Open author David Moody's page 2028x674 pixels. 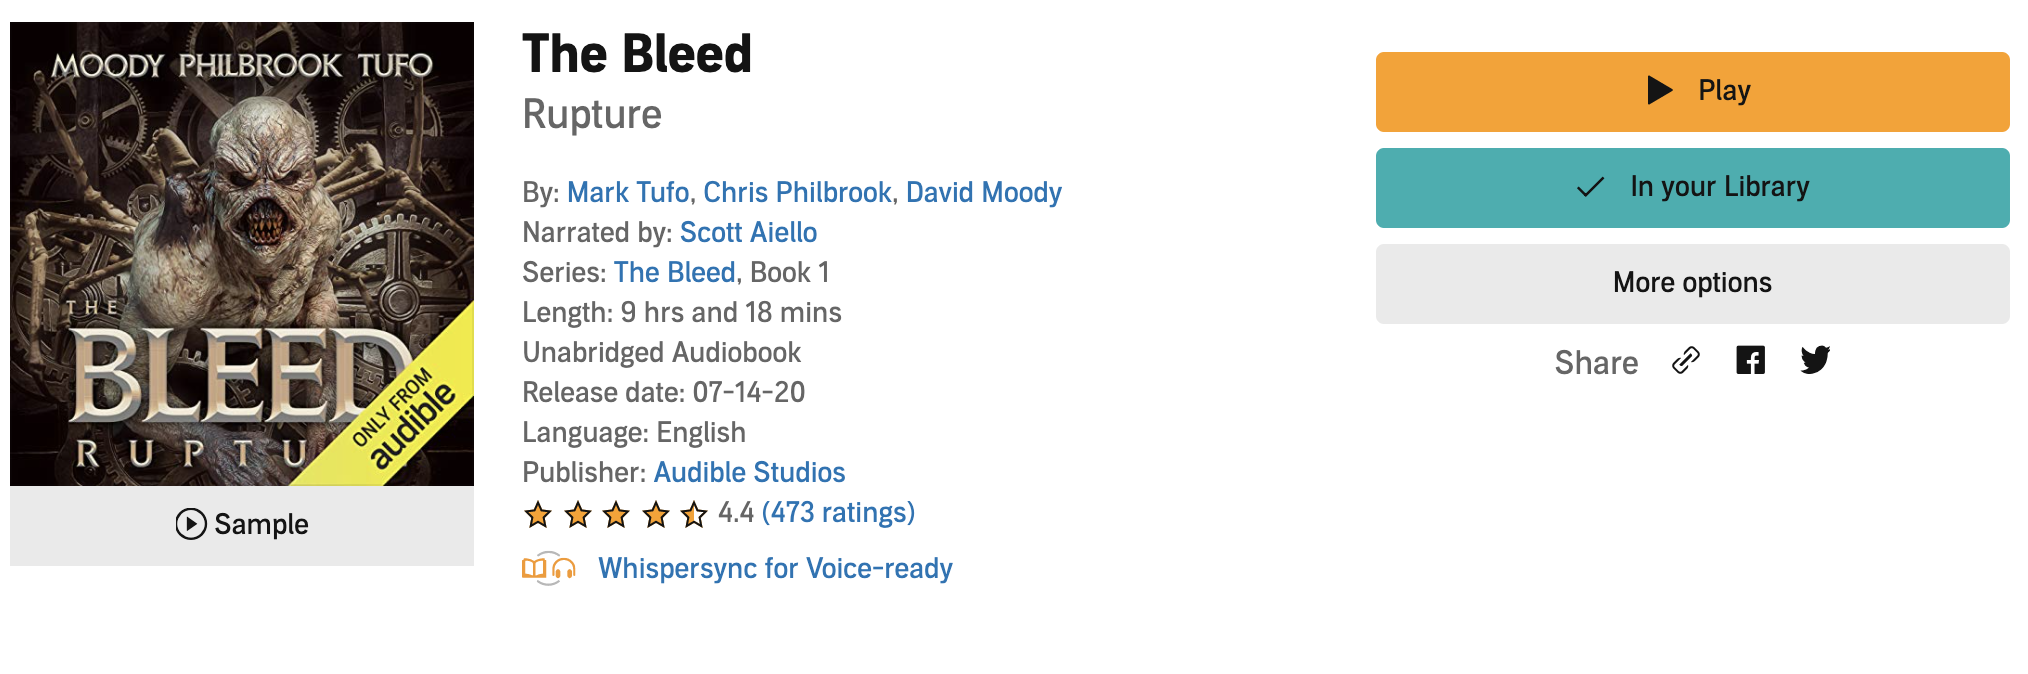[983, 192]
